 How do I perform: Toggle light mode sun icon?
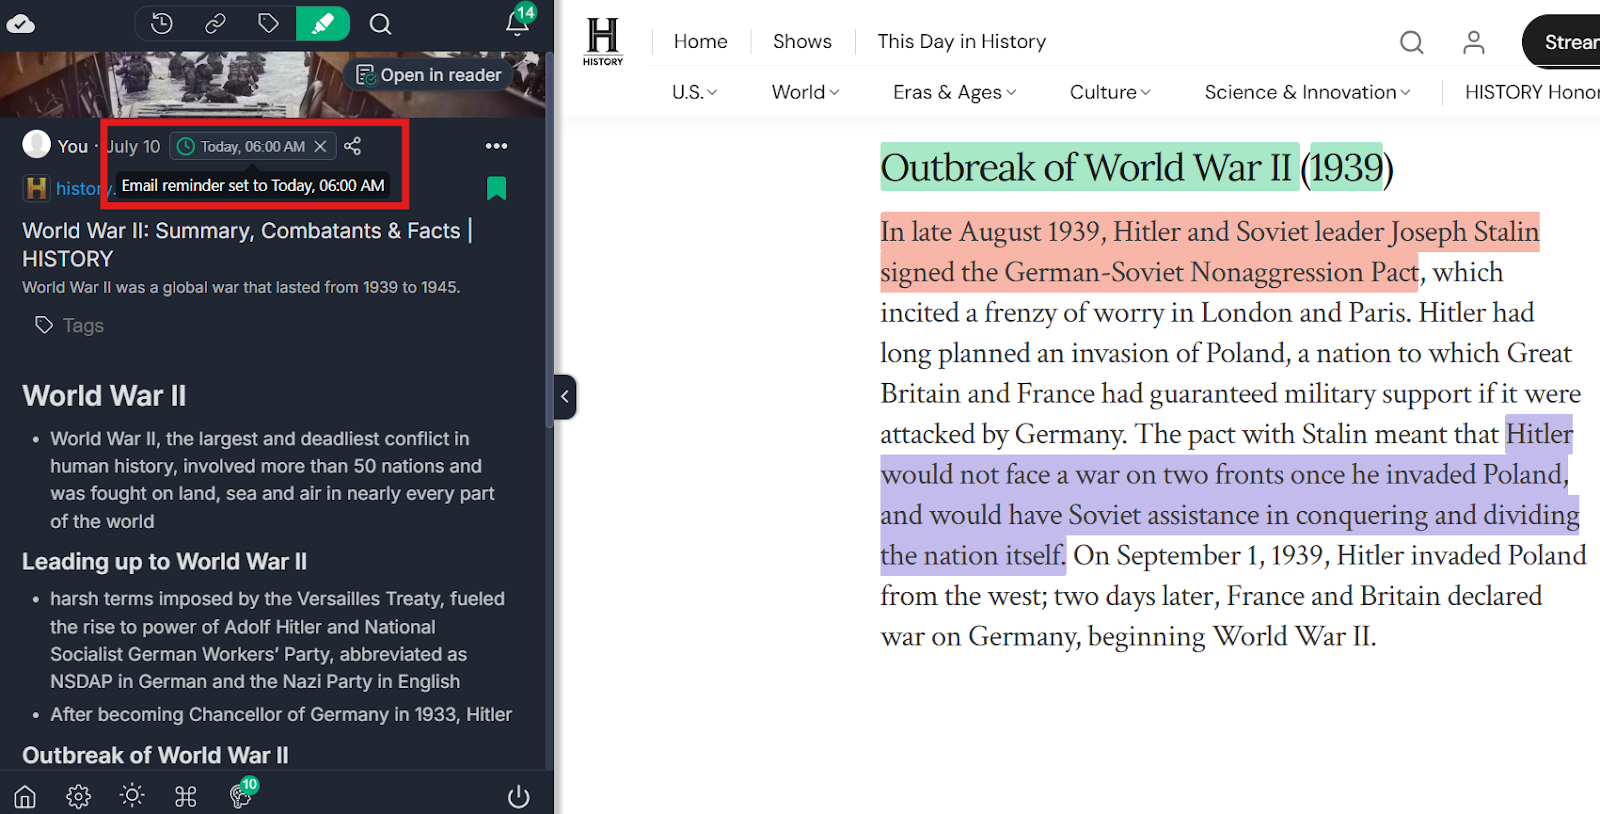point(132,796)
